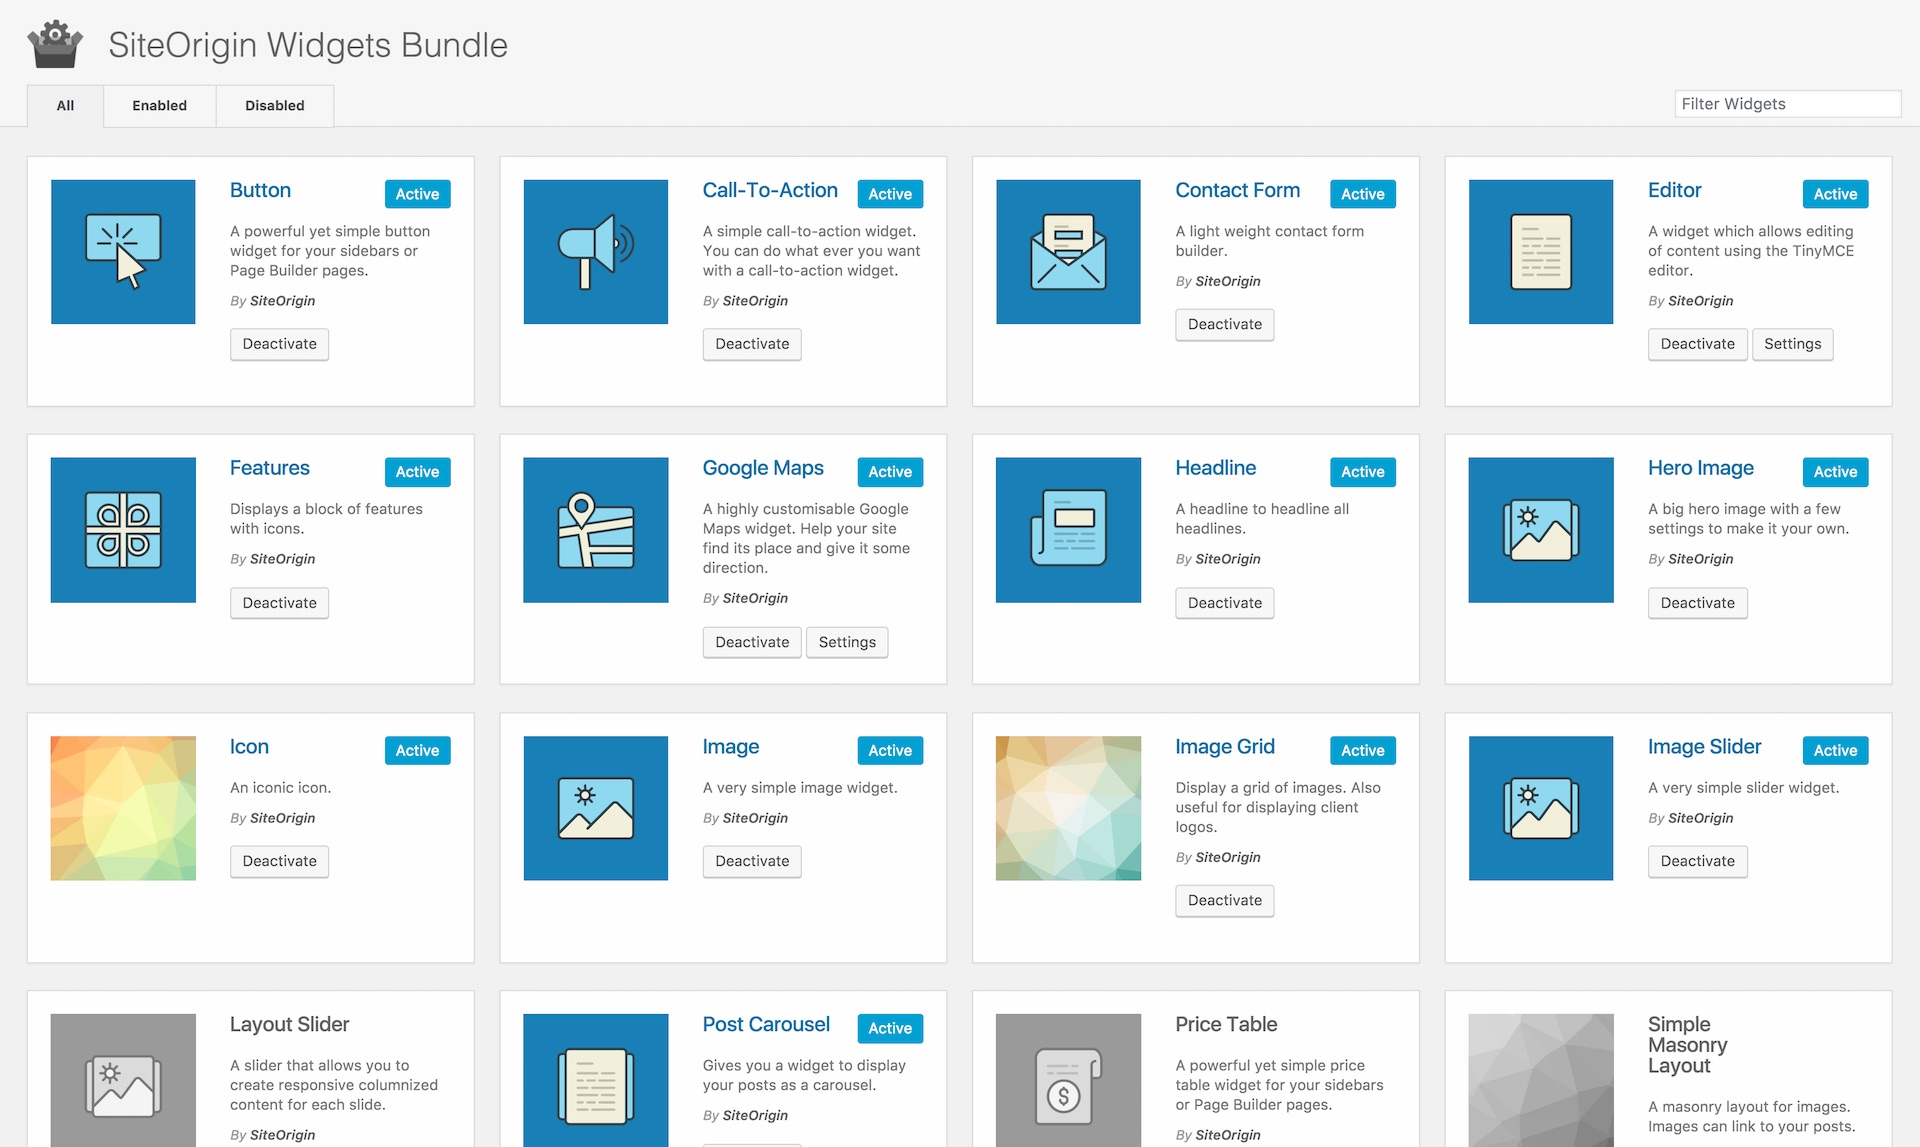
Task: Deactivate the Icon widget
Action: click(280, 861)
